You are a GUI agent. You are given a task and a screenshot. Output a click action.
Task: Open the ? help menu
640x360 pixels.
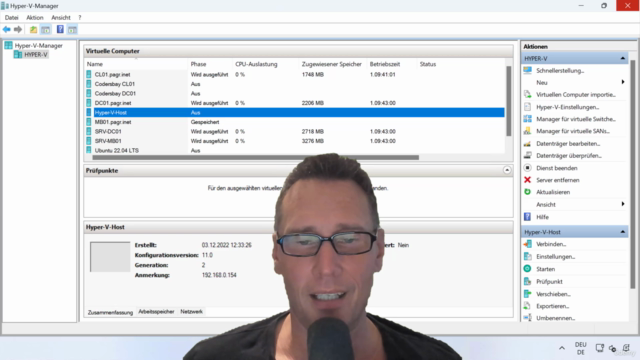coord(80,18)
